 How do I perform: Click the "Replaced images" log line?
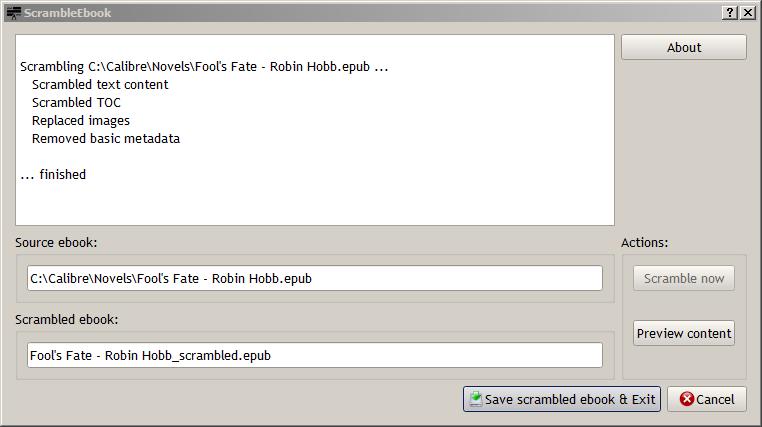point(81,121)
